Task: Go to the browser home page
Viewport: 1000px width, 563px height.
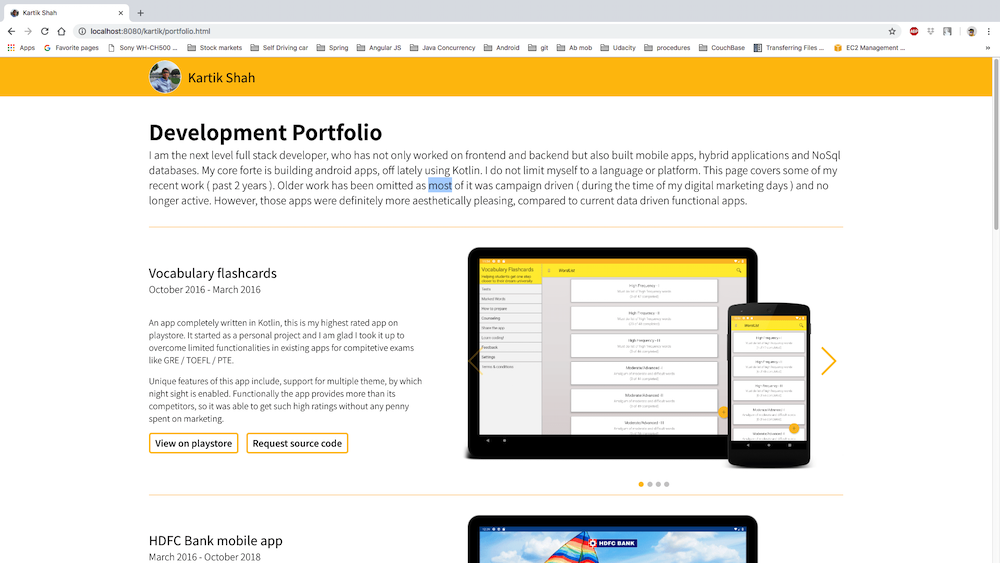Action: pos(61,31)
